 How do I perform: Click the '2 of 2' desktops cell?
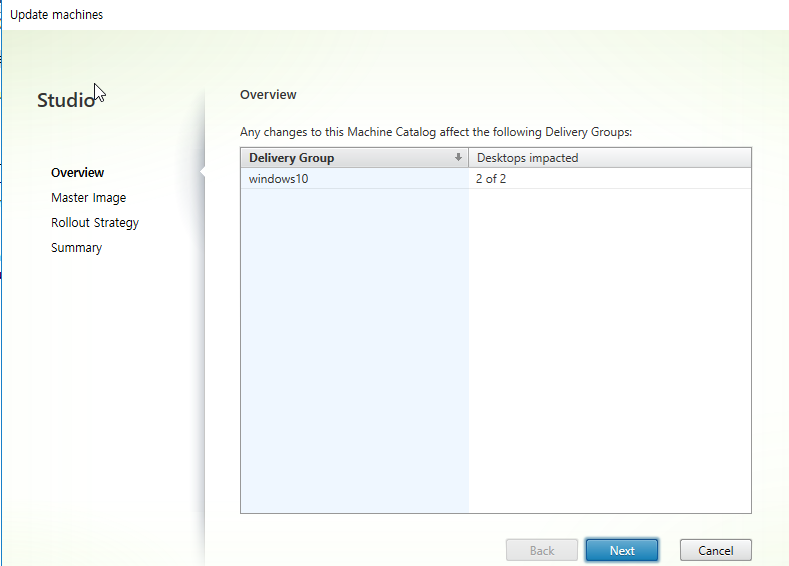[491, 179]
